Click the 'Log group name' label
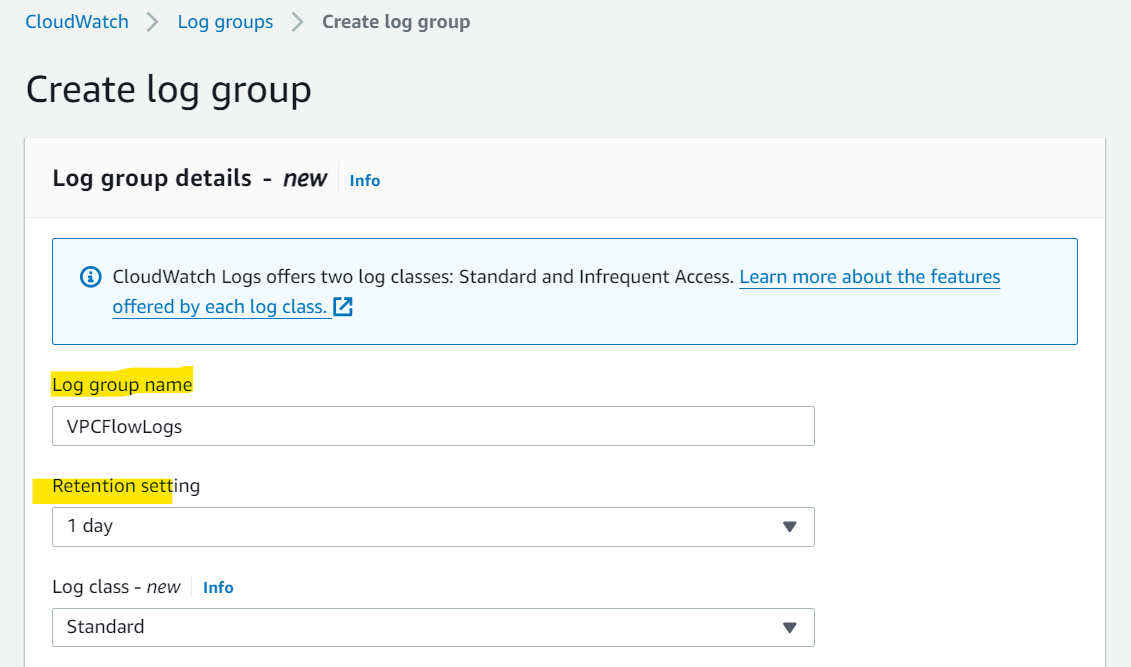 coord(122,384)
